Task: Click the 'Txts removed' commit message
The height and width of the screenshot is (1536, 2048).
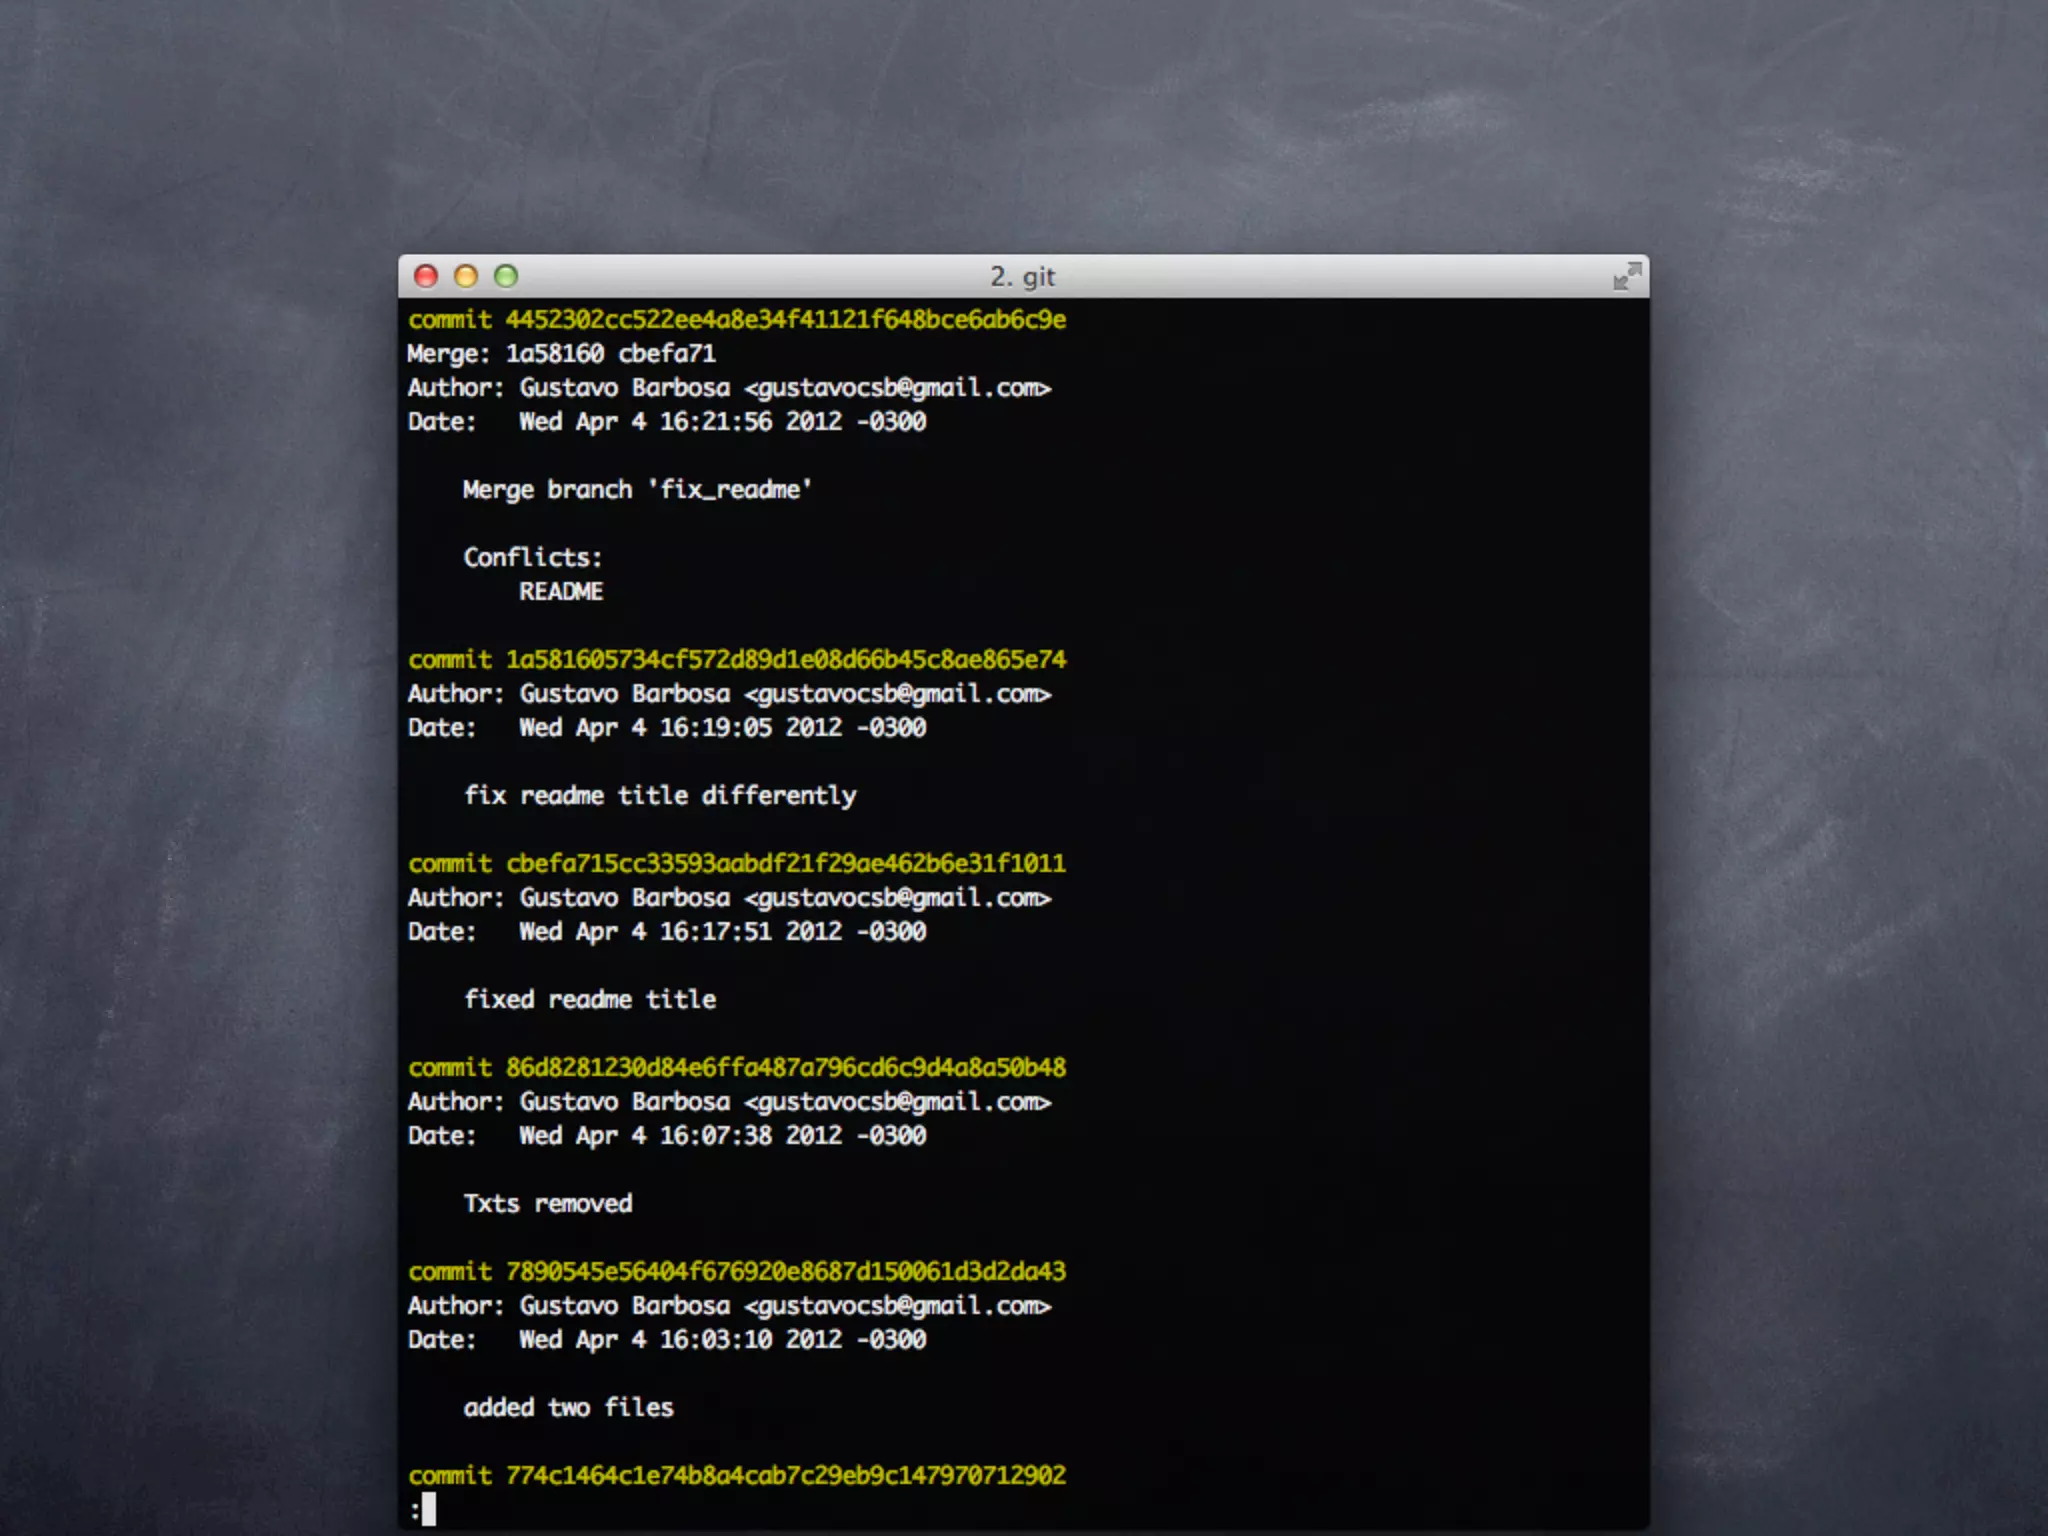Action: click(548, 1204)
